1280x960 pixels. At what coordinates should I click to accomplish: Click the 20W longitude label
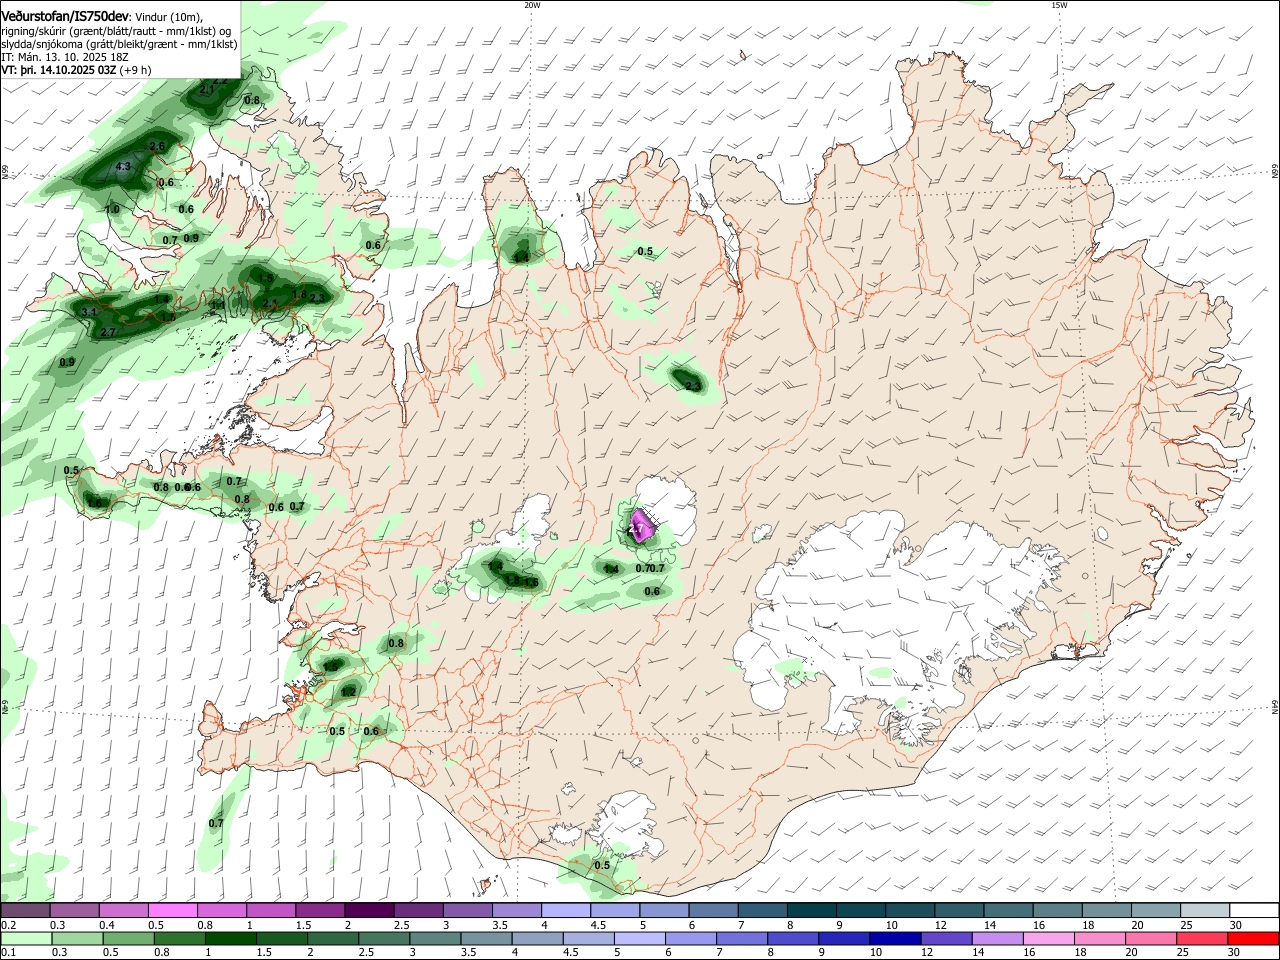532,5
